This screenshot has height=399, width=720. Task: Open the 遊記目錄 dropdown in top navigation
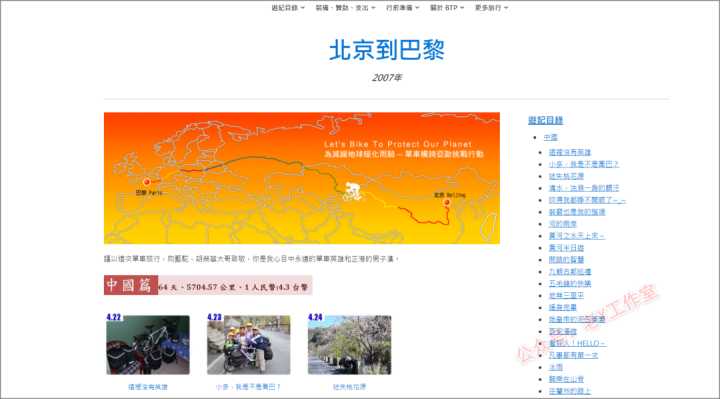pos(288,8)
